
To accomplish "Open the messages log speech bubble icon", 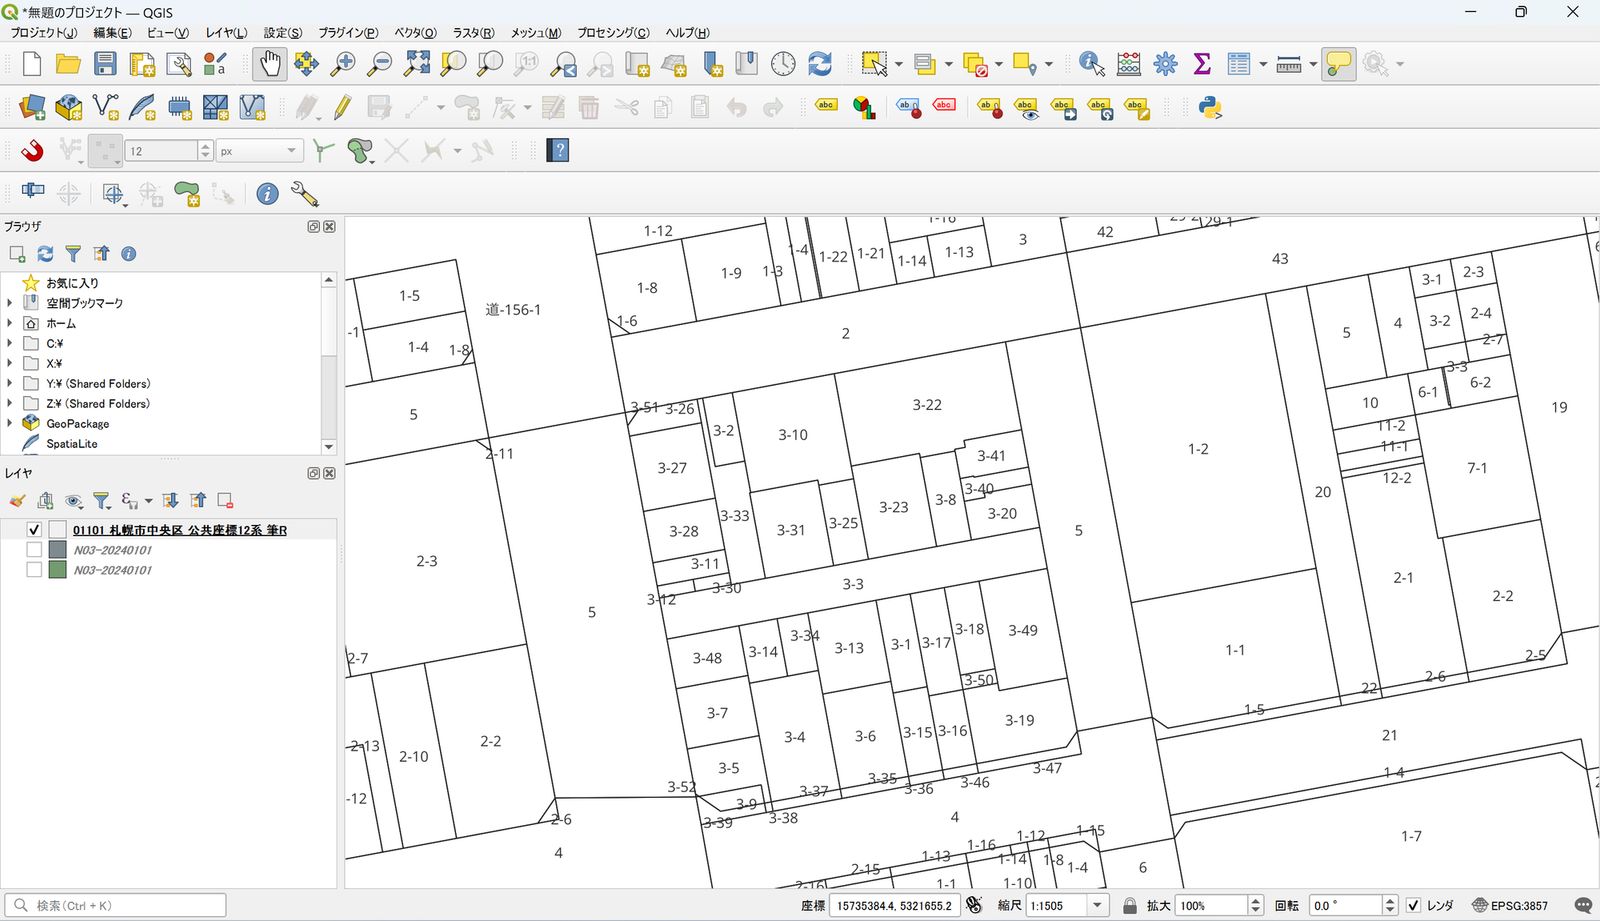I will tap(1583, 905).
